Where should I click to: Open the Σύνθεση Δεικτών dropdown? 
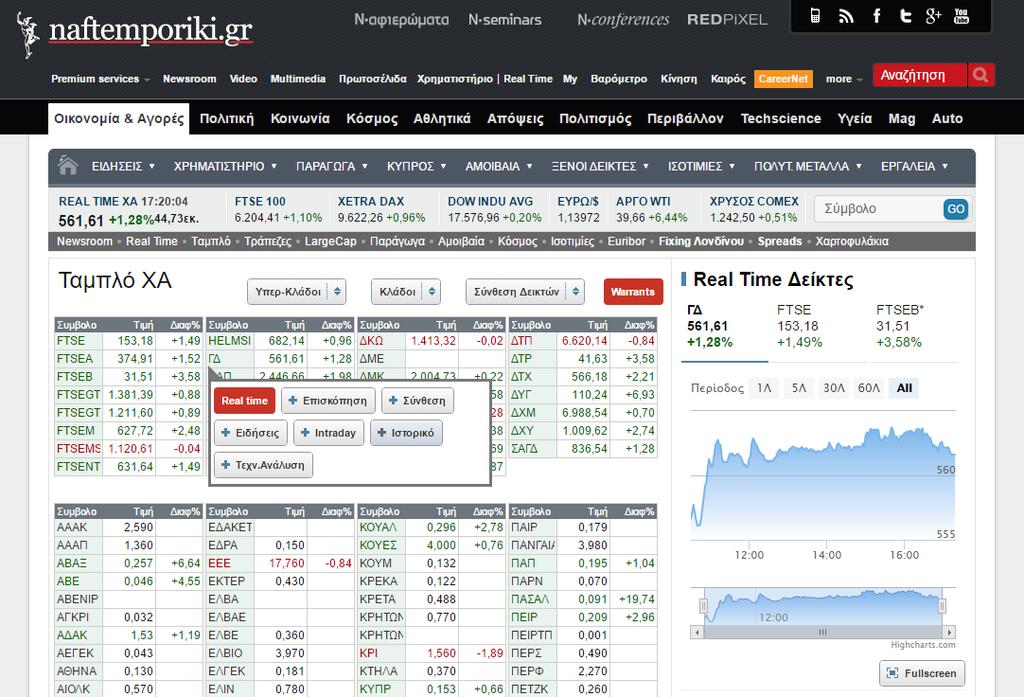point(525,291)
